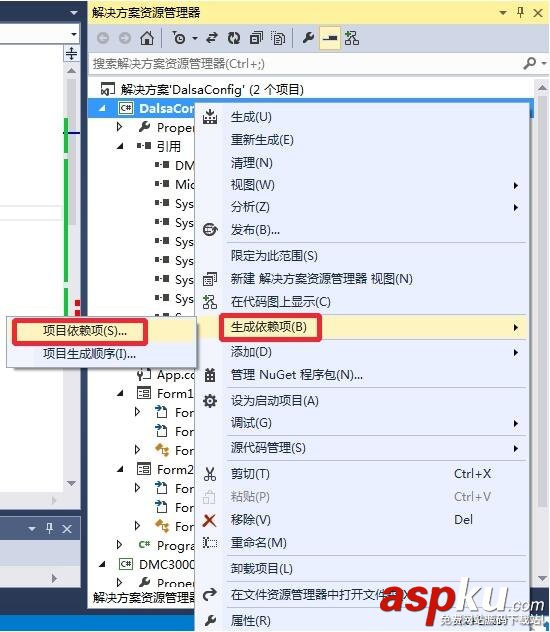Collapse the DMC3000 project node
The height and width of the screenshot is (632, 550).
[102, 564]
